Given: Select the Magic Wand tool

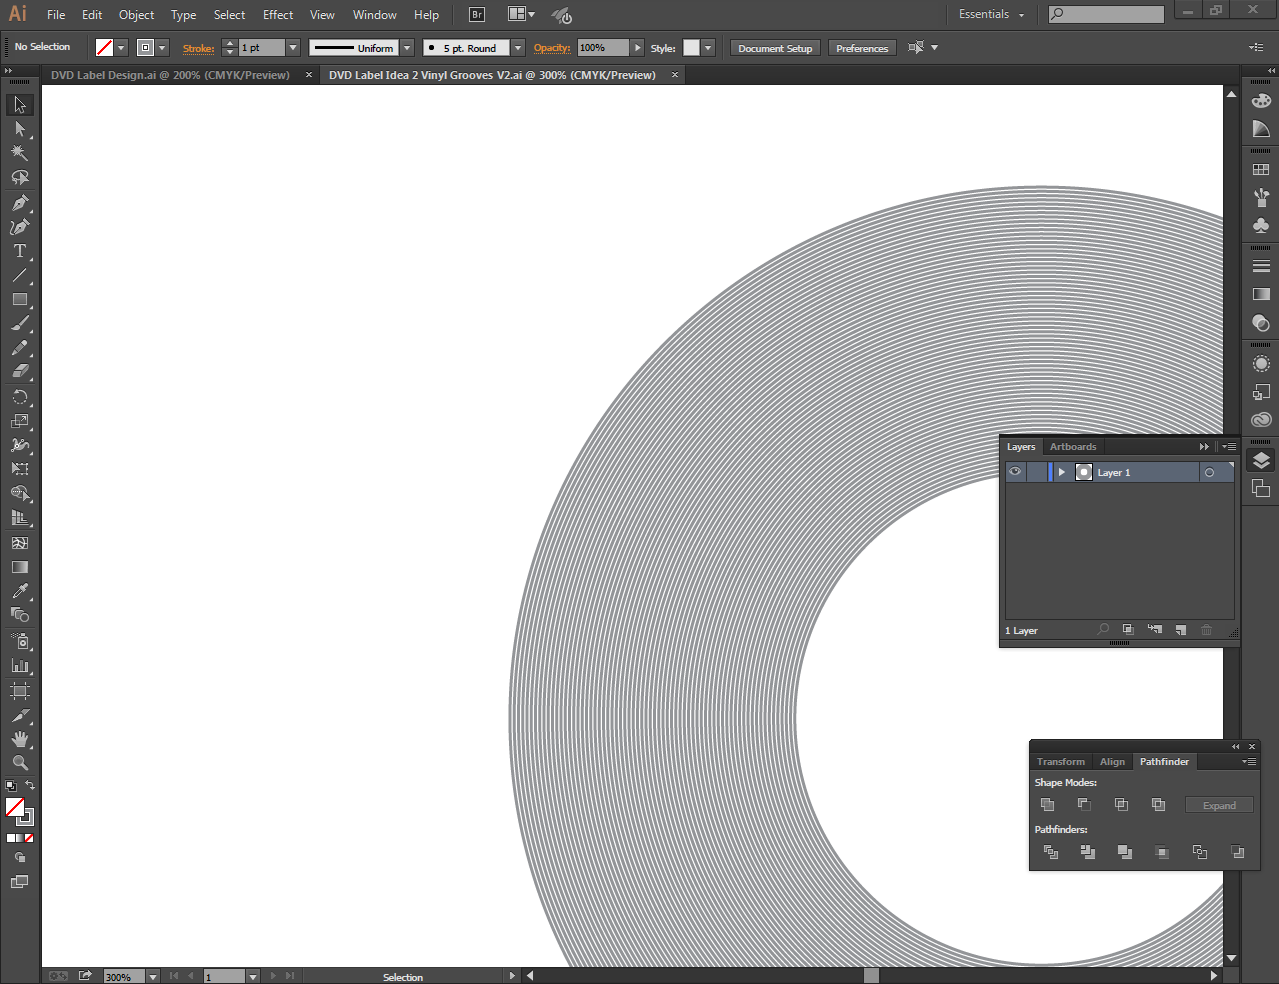Looking at the screenshot, I should pyautogui.click(x=20, y=153).
